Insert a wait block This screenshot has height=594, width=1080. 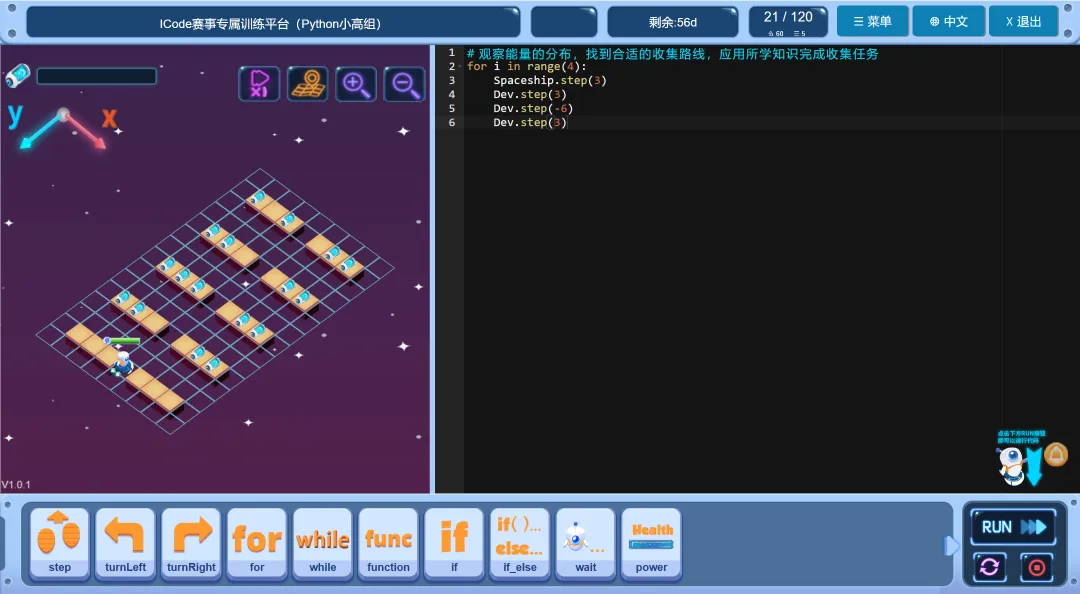[585, 544]
